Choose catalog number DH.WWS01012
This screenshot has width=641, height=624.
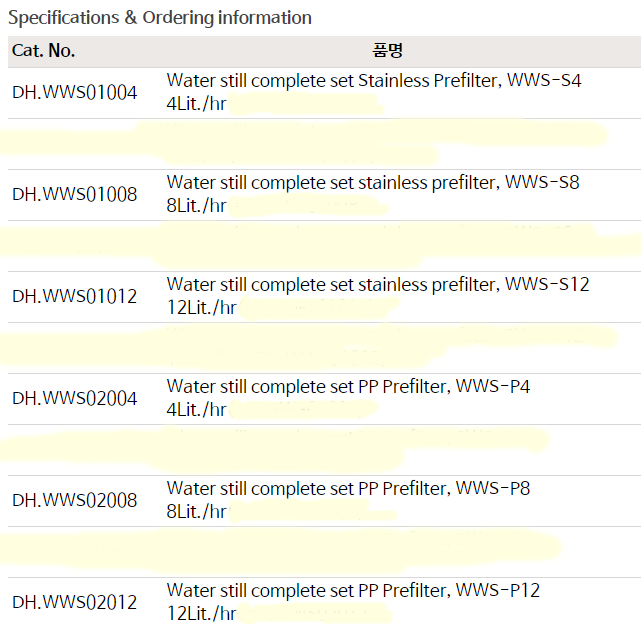(x=75, y=297)
